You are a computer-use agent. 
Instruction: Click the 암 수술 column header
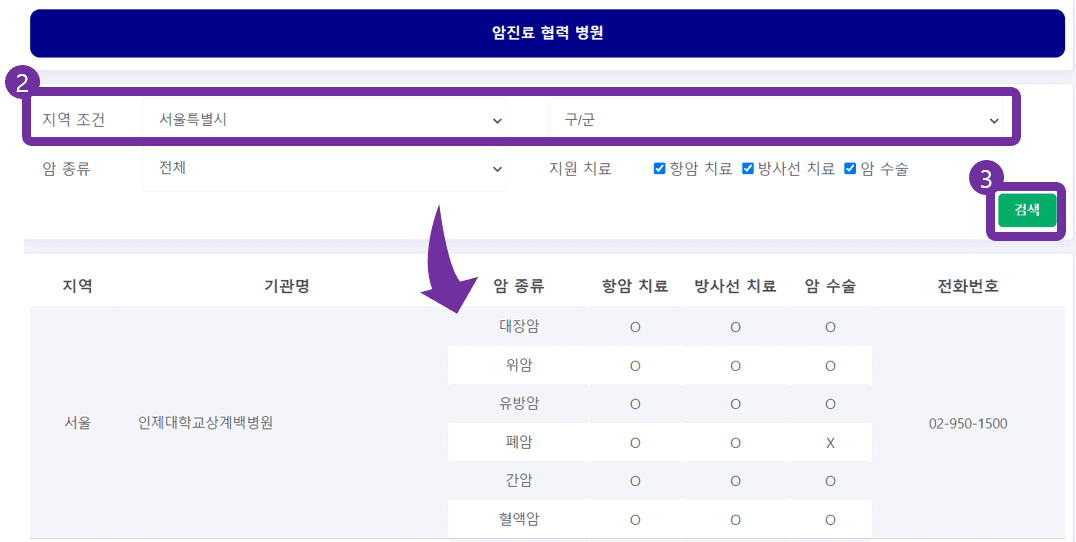pyautogui.click(x=830, y=286)
